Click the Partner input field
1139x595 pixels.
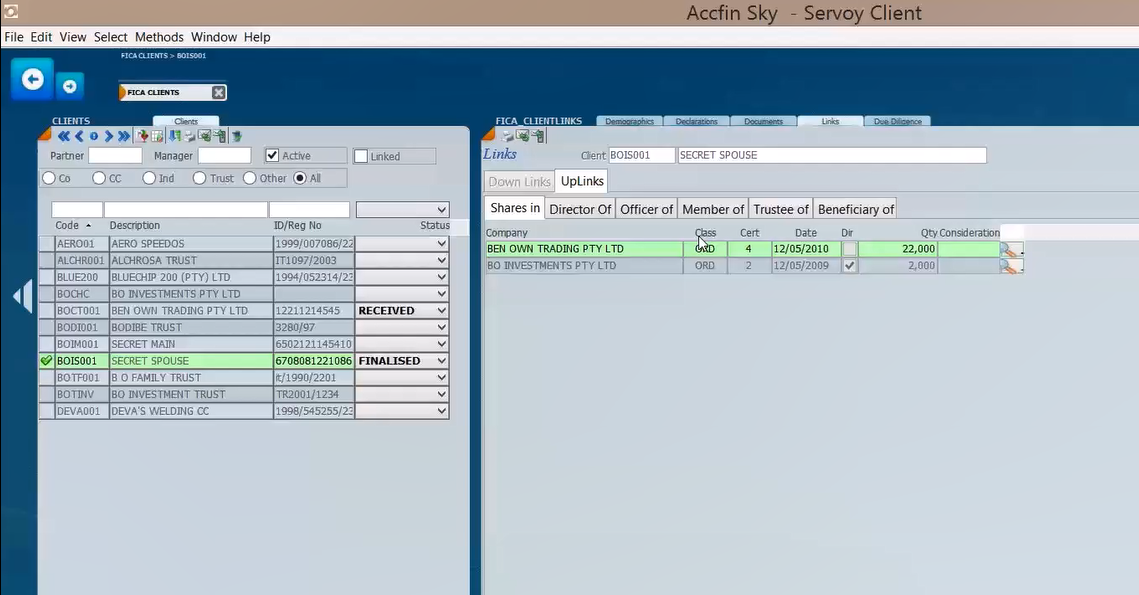click(x=115, y=156)
